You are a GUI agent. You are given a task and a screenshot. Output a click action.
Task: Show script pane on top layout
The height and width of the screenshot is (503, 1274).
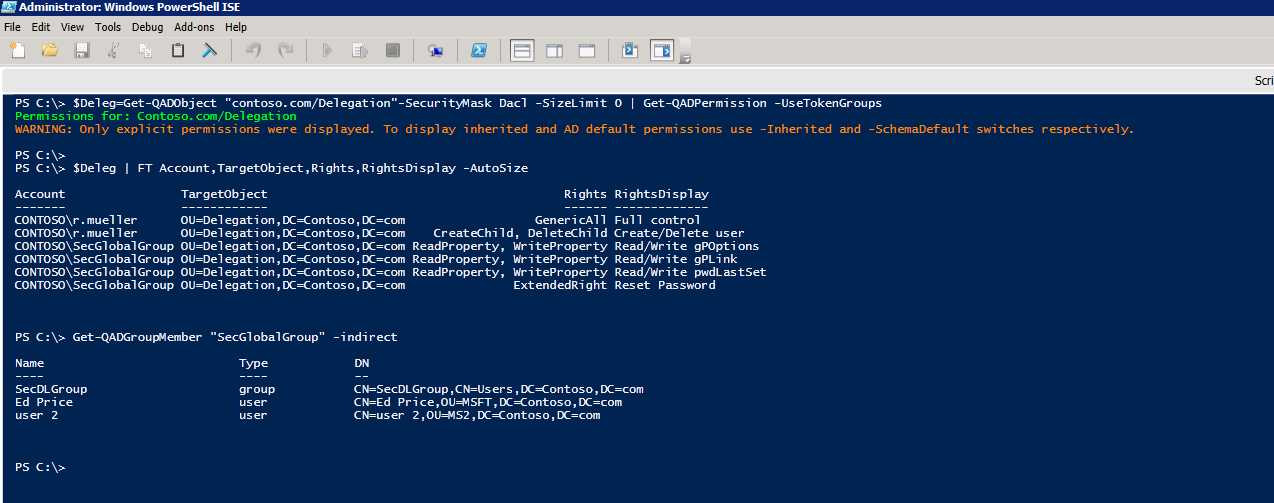[x=522, y=50]
